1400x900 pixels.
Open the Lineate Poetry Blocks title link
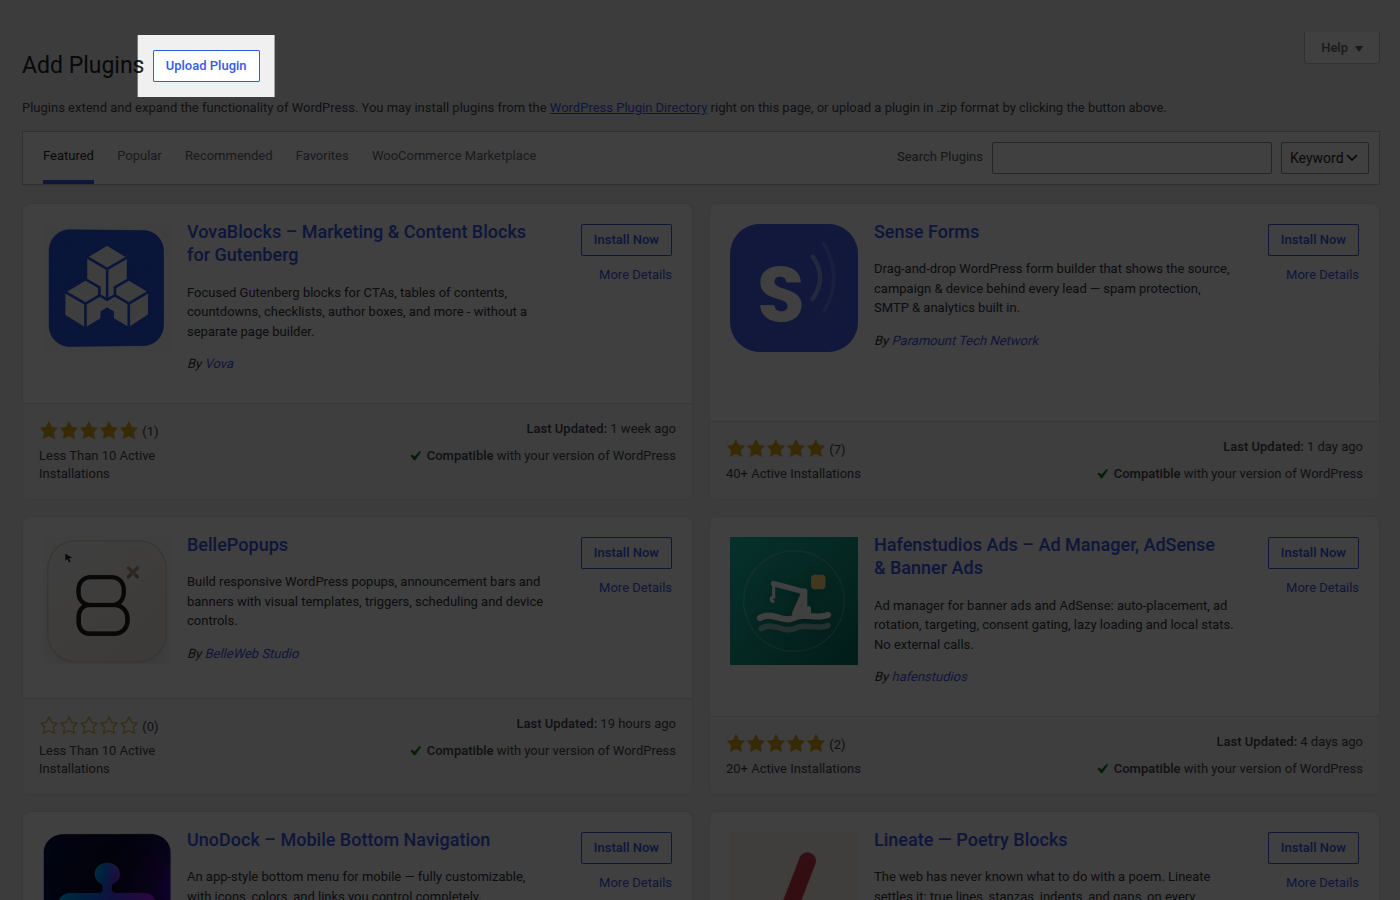tap(970, 840)
